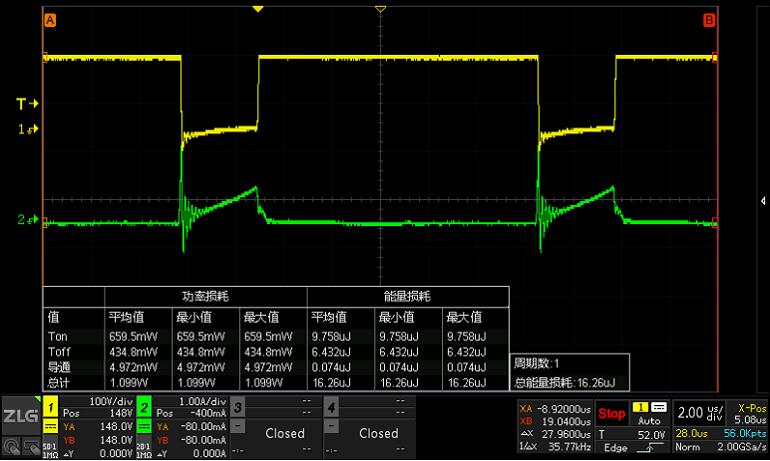Select cursor A marker at top left
The height and width of the screenshot is (461, 770).
coord(51,20)
